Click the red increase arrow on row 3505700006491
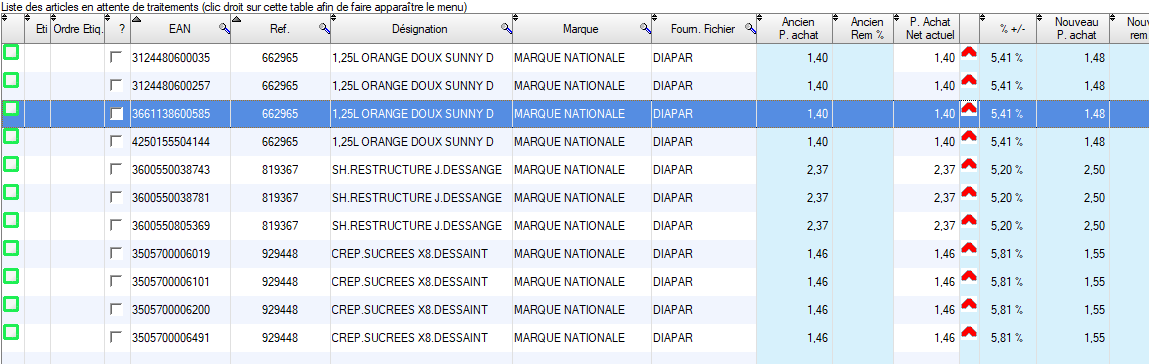Screen dimensions: 1149x364 (969, 333)
